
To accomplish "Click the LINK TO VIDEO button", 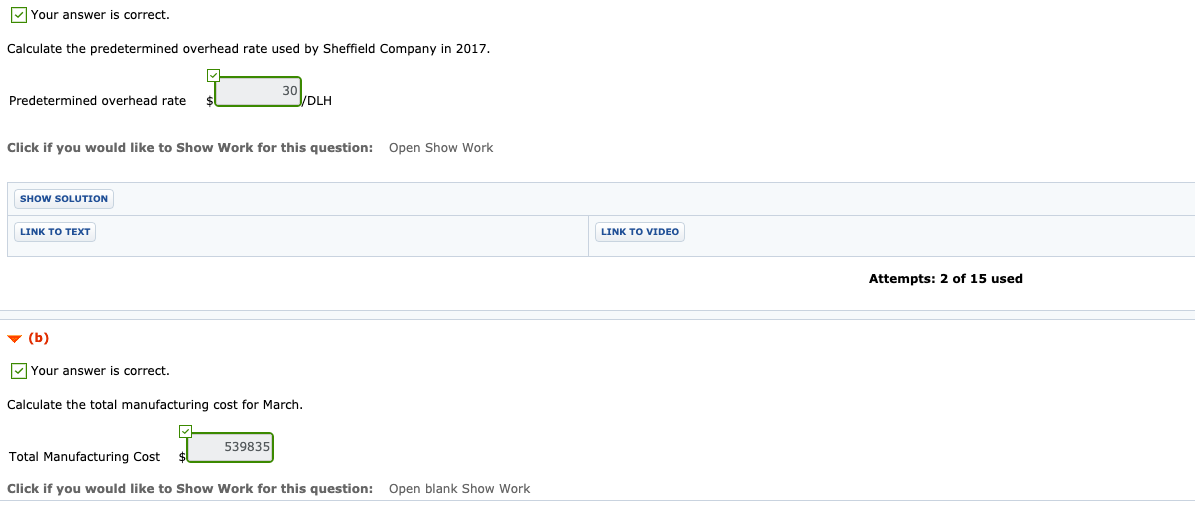I will [x=639, y=232].
